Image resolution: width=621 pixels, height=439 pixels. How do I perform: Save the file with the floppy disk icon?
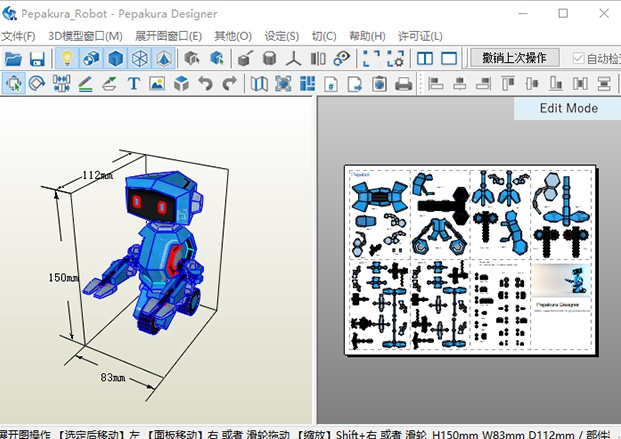tap(37, 59)
